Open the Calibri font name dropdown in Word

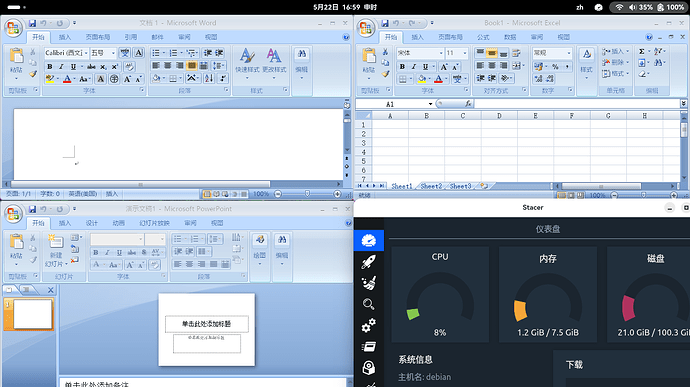point(86,53)
